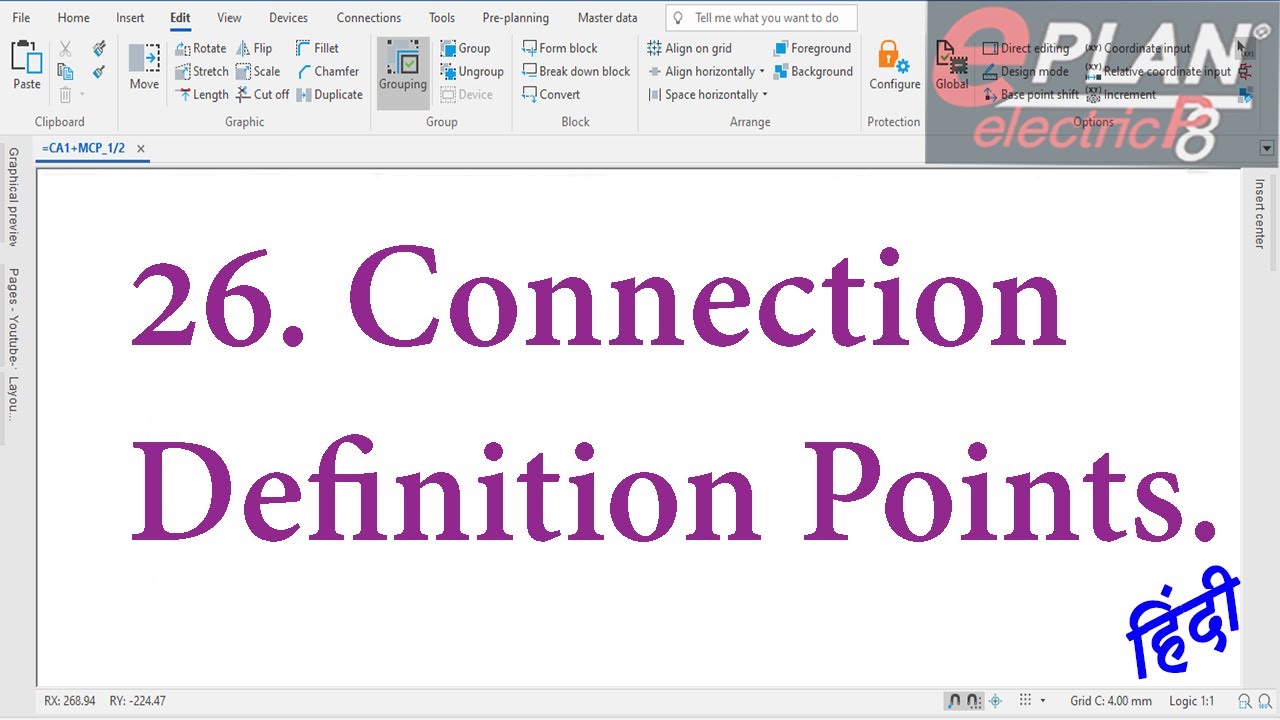
Task: Toggle the crosshair snap target icon
Action: point(995,701)
